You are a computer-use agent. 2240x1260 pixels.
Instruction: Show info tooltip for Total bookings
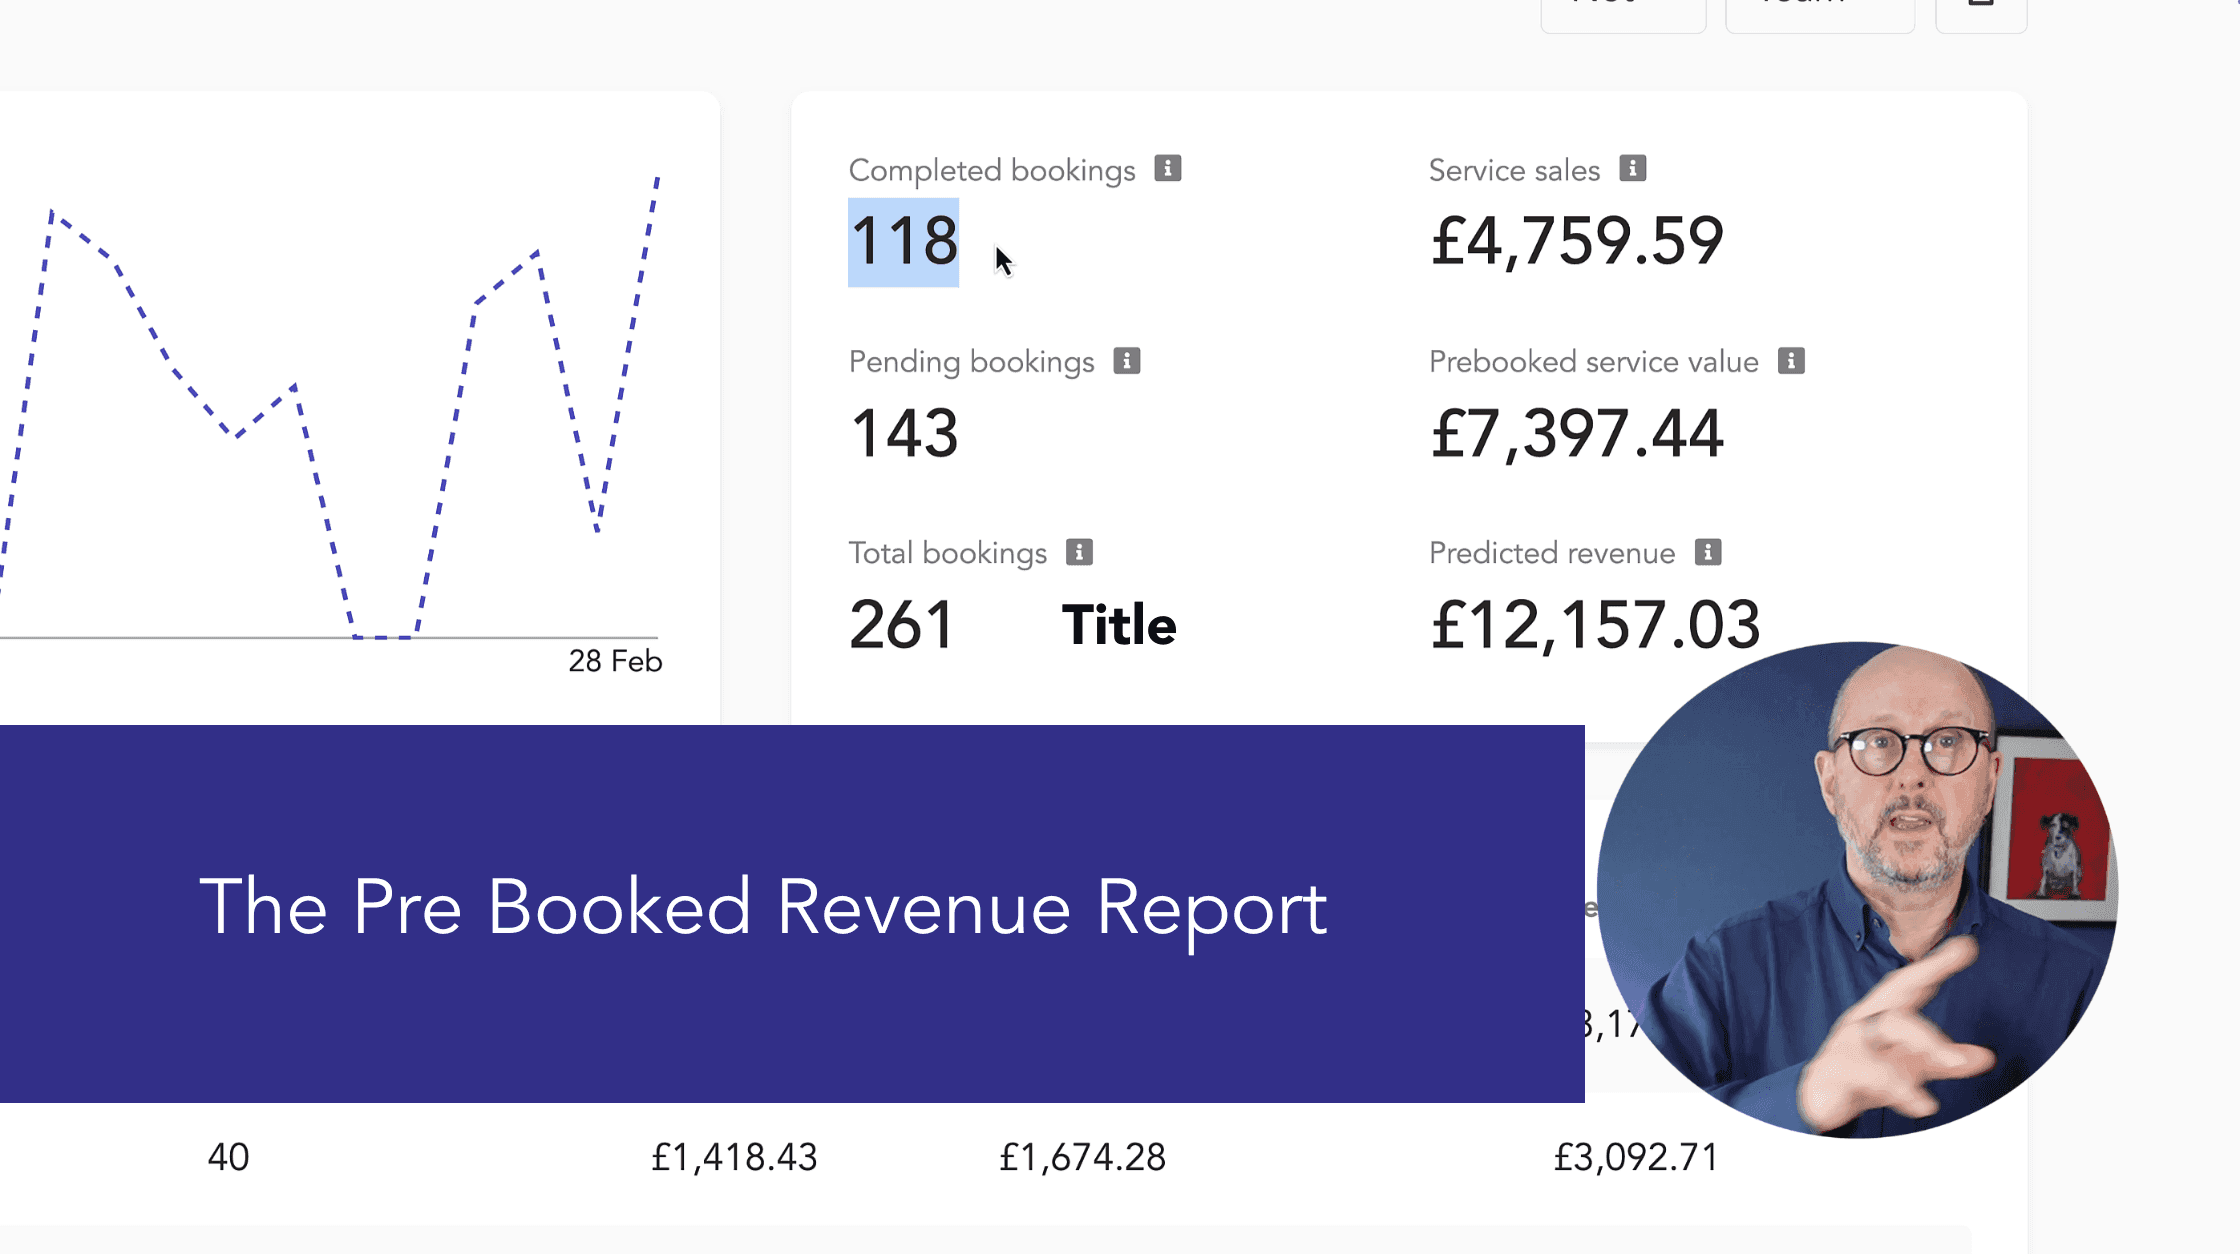coord(1078,552)
